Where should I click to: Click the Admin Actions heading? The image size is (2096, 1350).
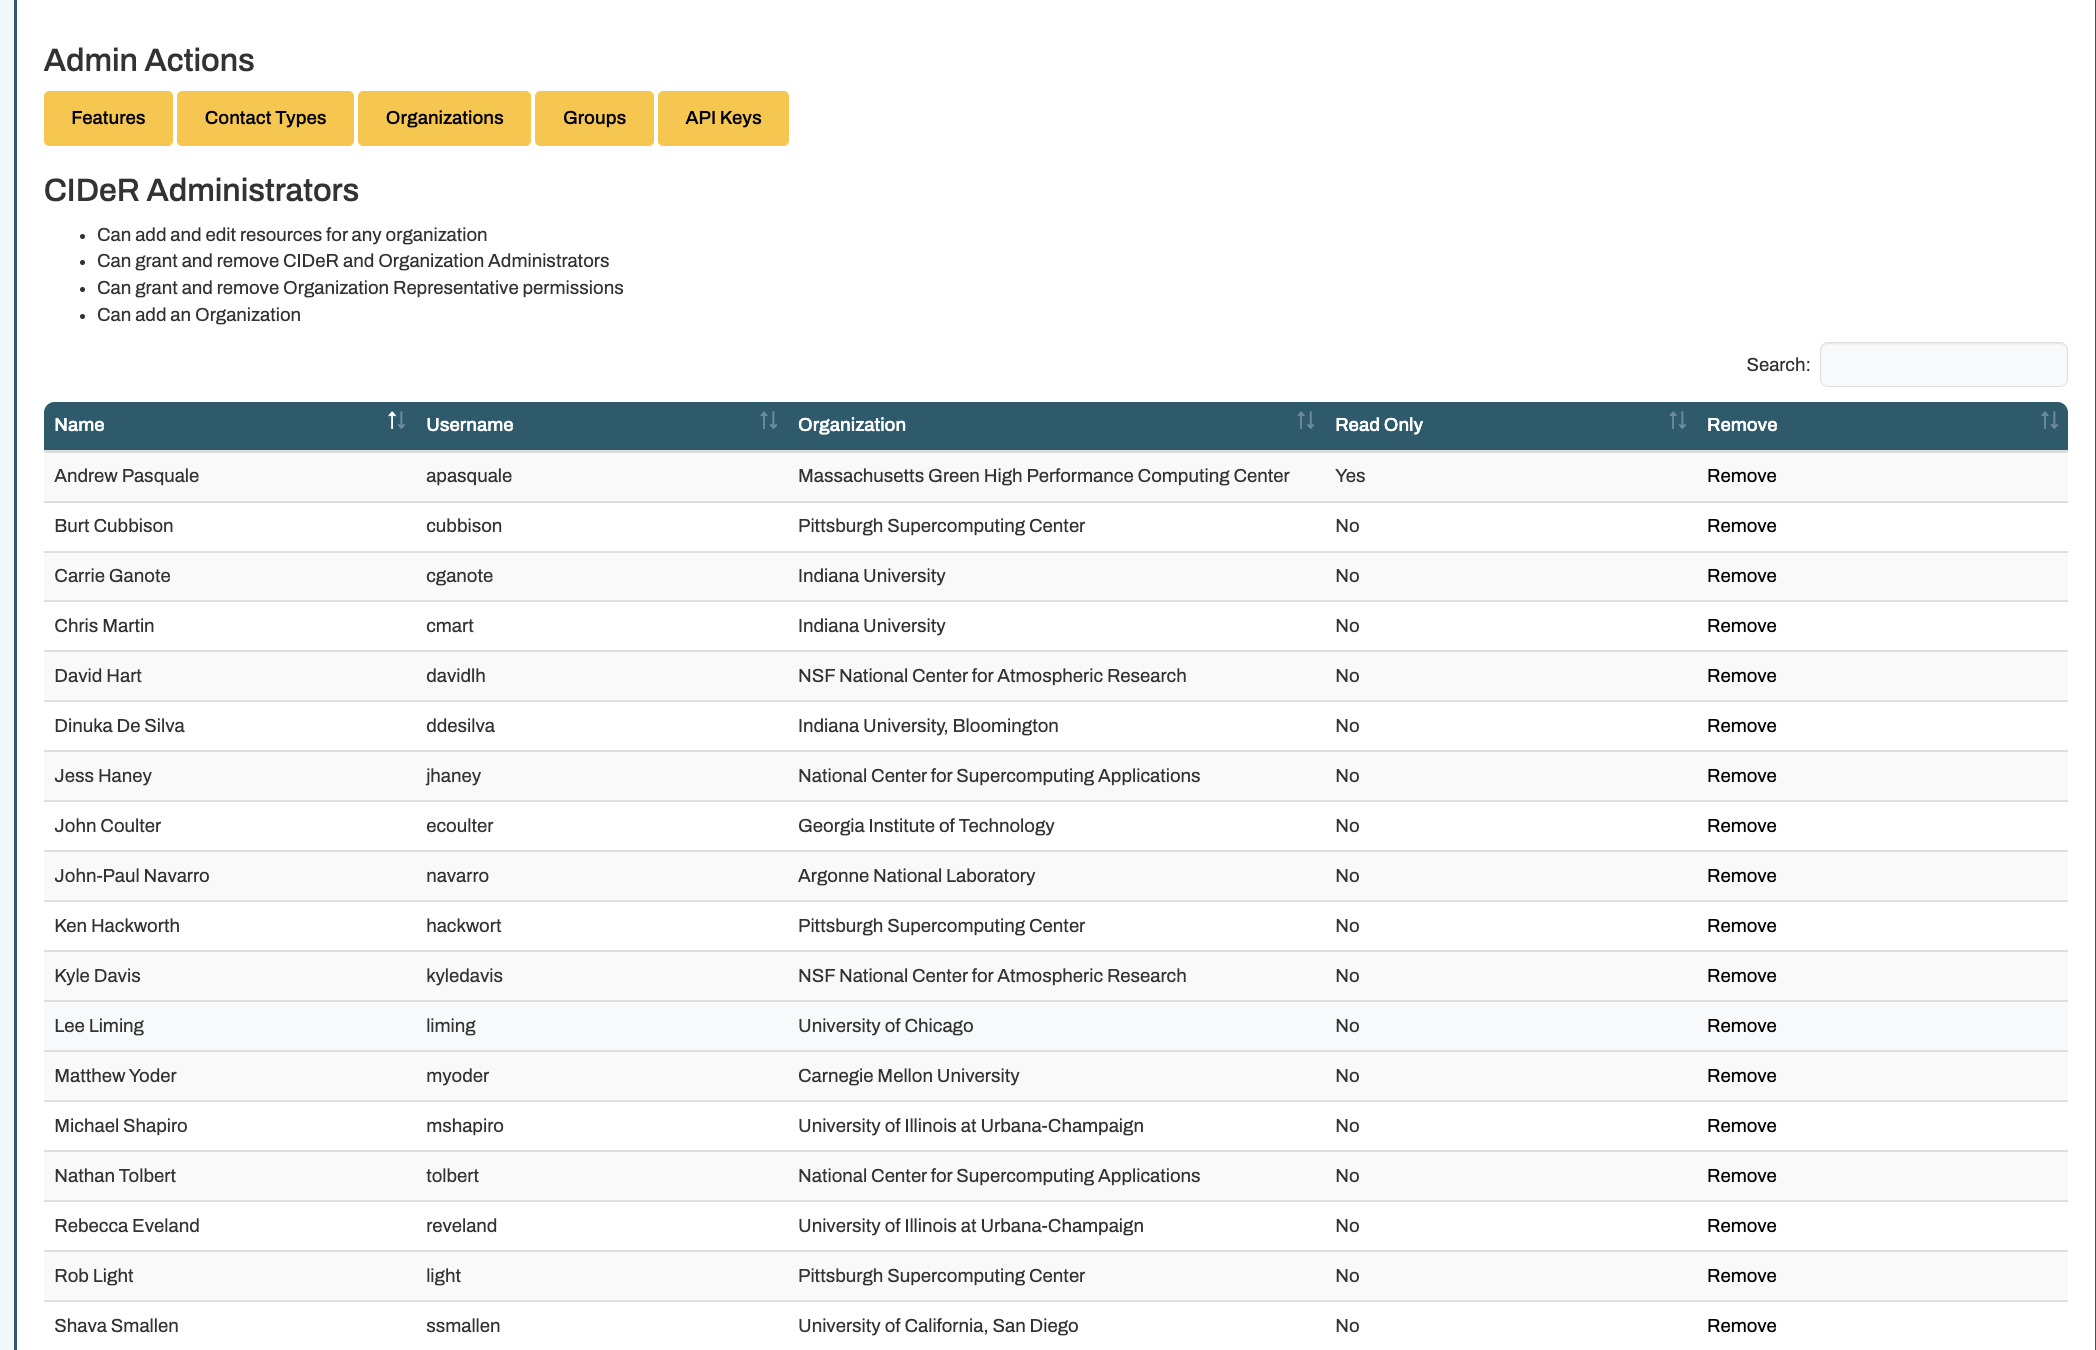[x=149, y=60]
